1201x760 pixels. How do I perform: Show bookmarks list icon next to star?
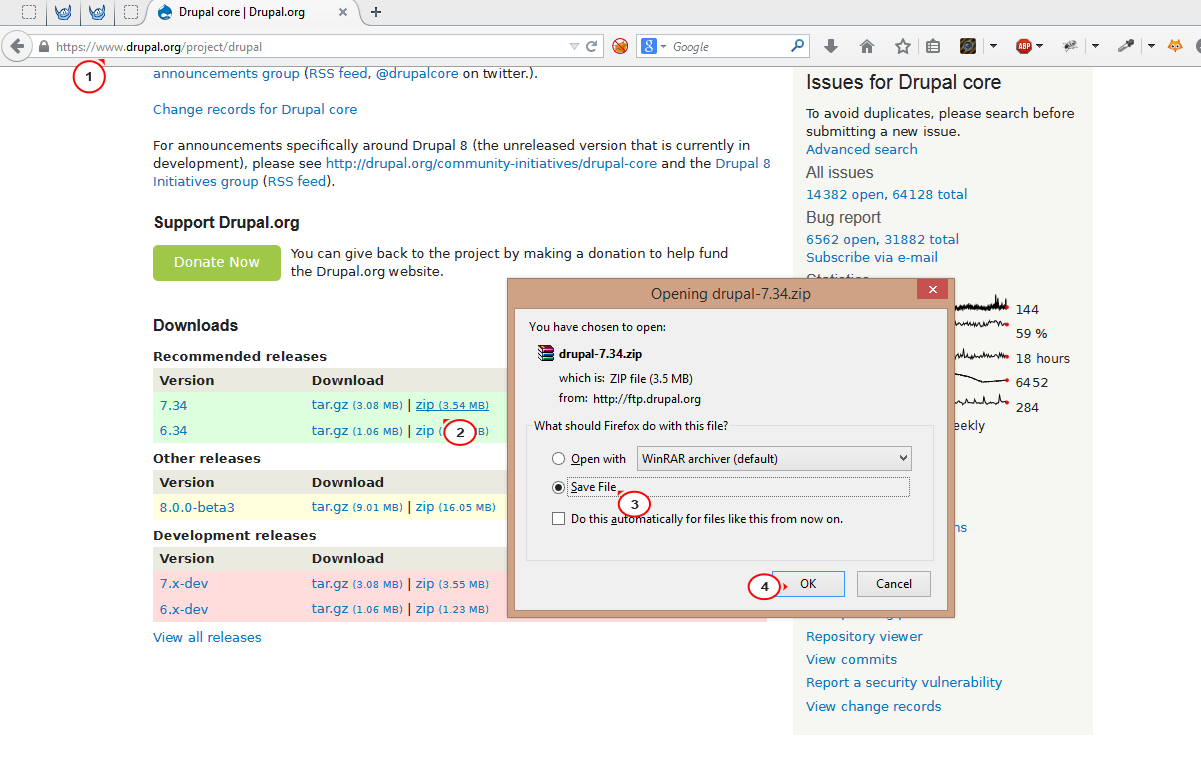coord(933,46)
